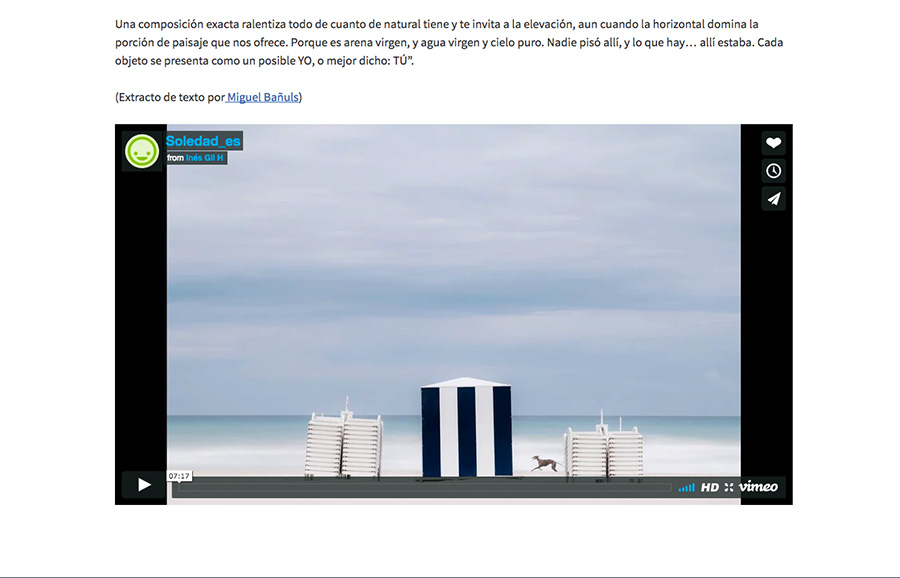Add video to Watch Later with clock icon

(x=773, y=171)
